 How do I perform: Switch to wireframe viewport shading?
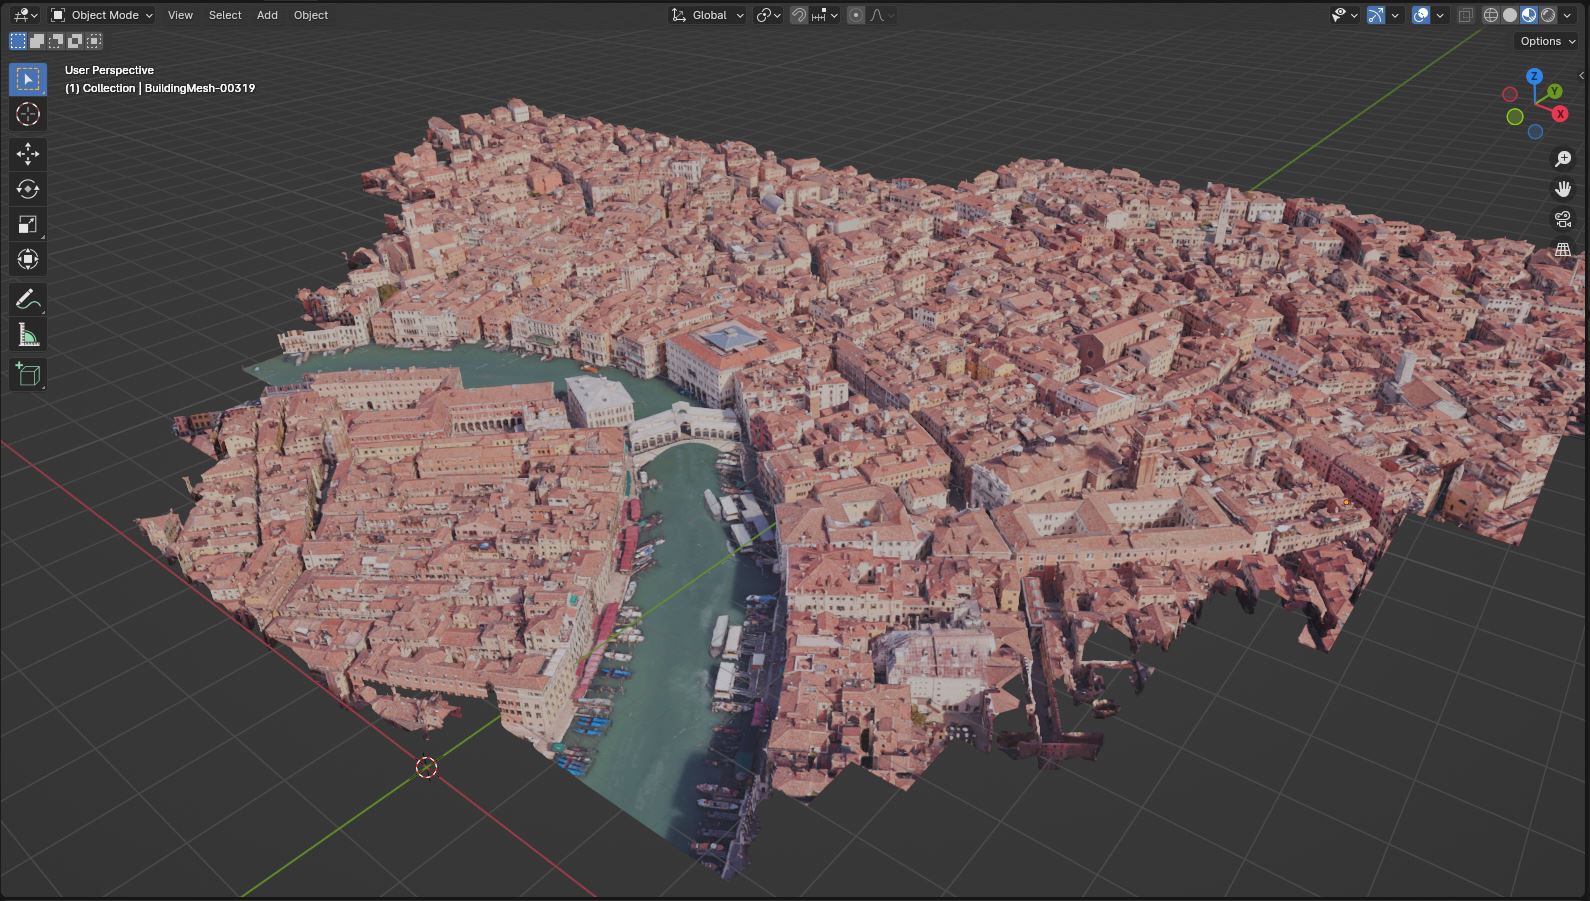point(1491,15)
